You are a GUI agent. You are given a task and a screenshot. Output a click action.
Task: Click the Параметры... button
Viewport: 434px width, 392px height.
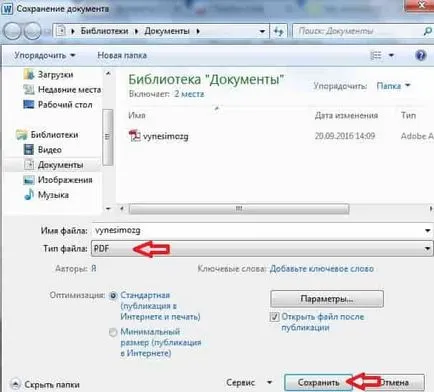(x=327, y=299)
